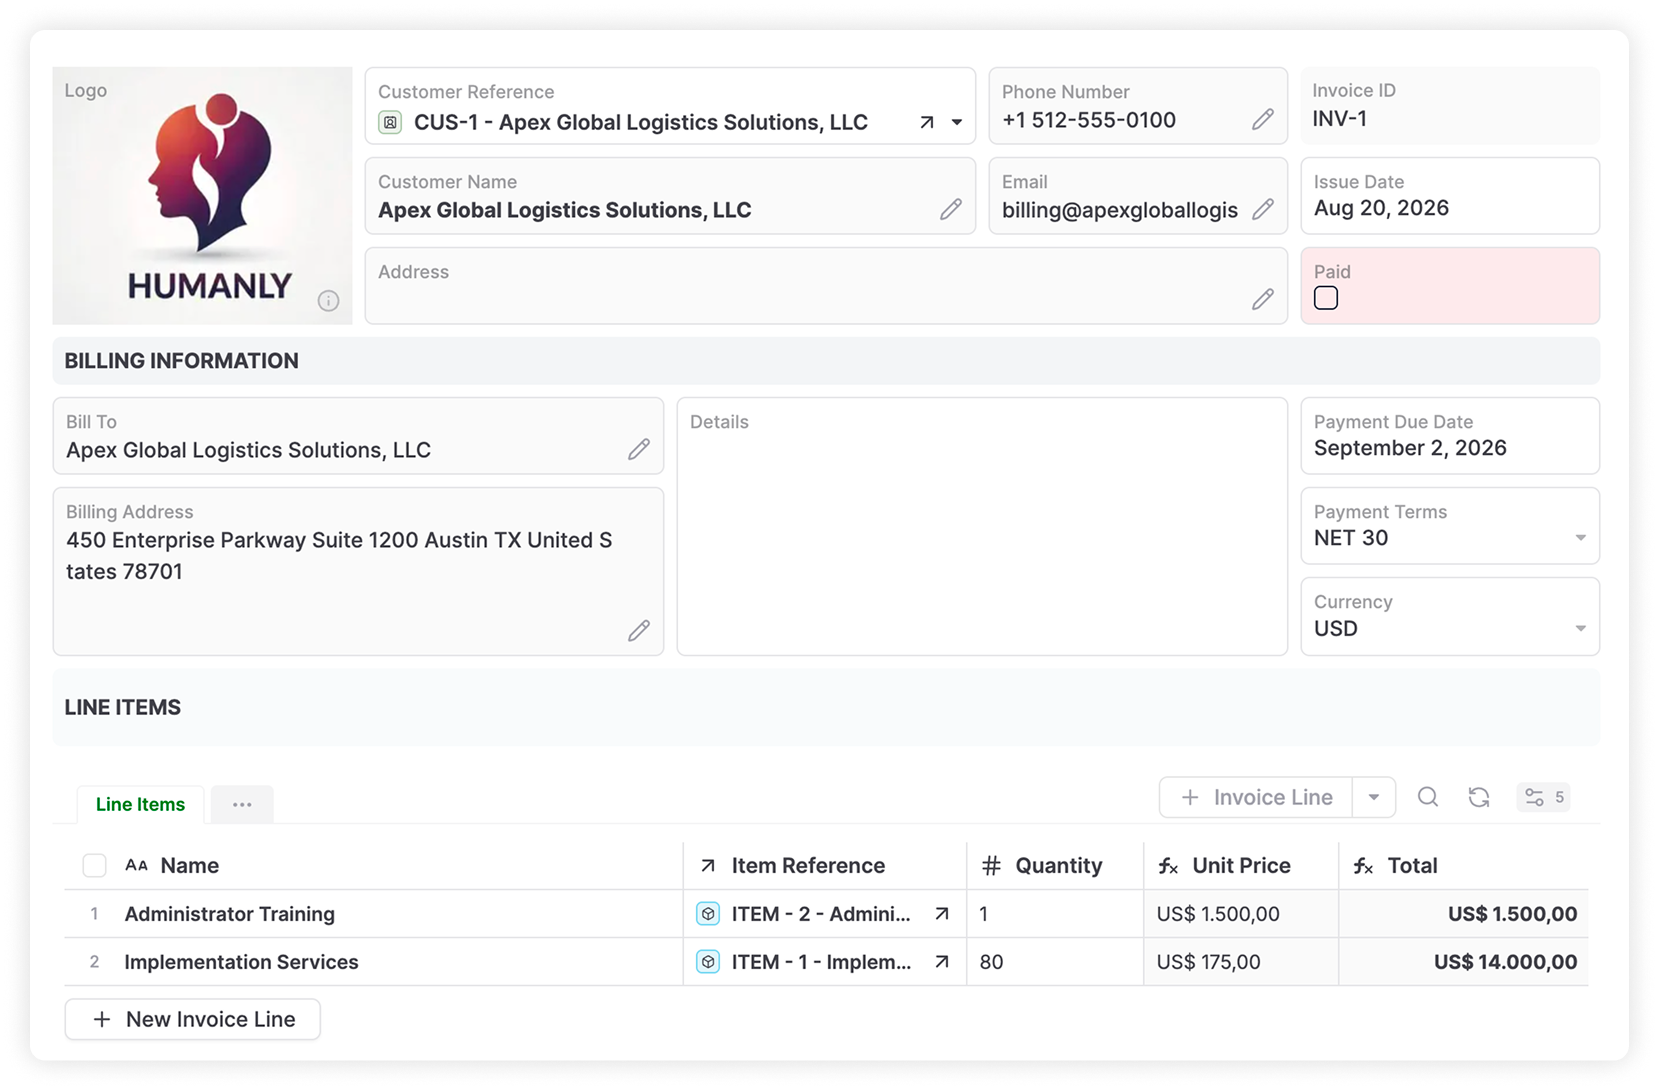Image resolution: width=1659 pixels, height=1091 pixels.
Task: Select all line items with the header checkbox
Action: [x=94, y=866]
